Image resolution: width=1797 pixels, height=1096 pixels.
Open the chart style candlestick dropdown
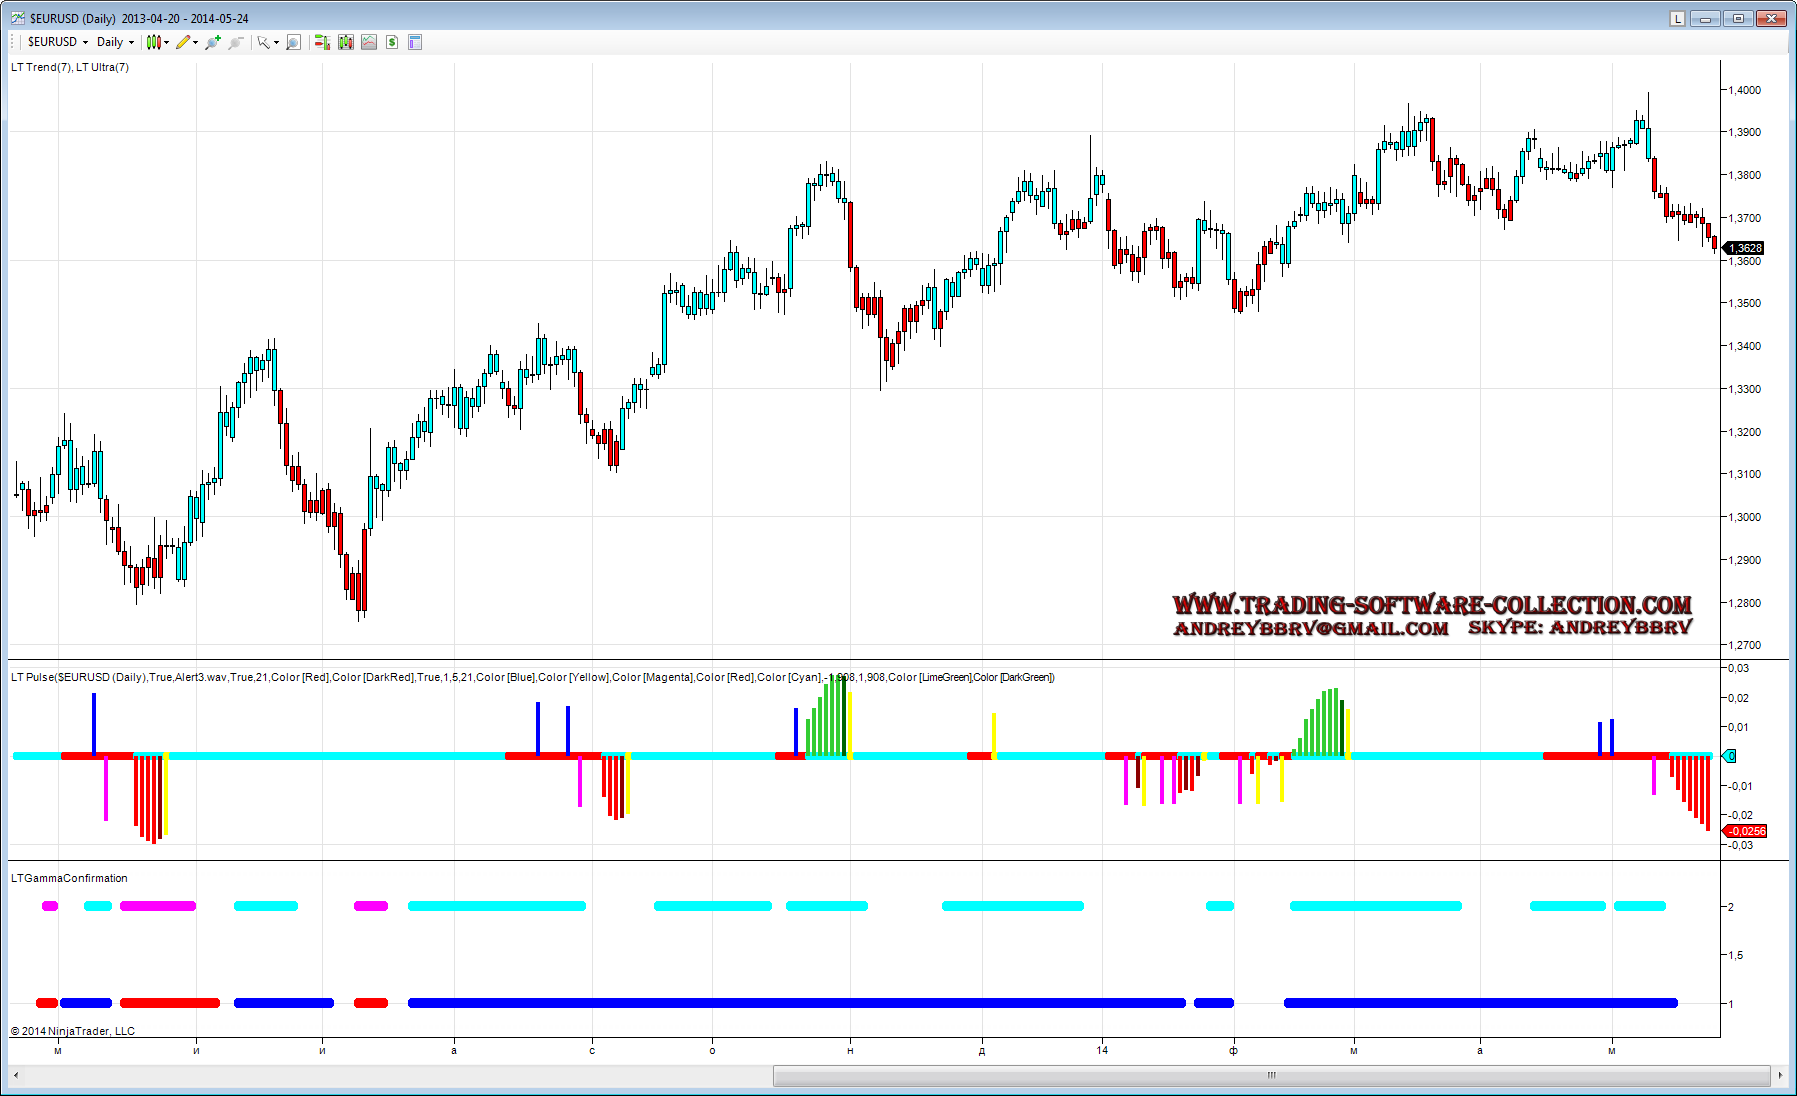coord(157,42)
